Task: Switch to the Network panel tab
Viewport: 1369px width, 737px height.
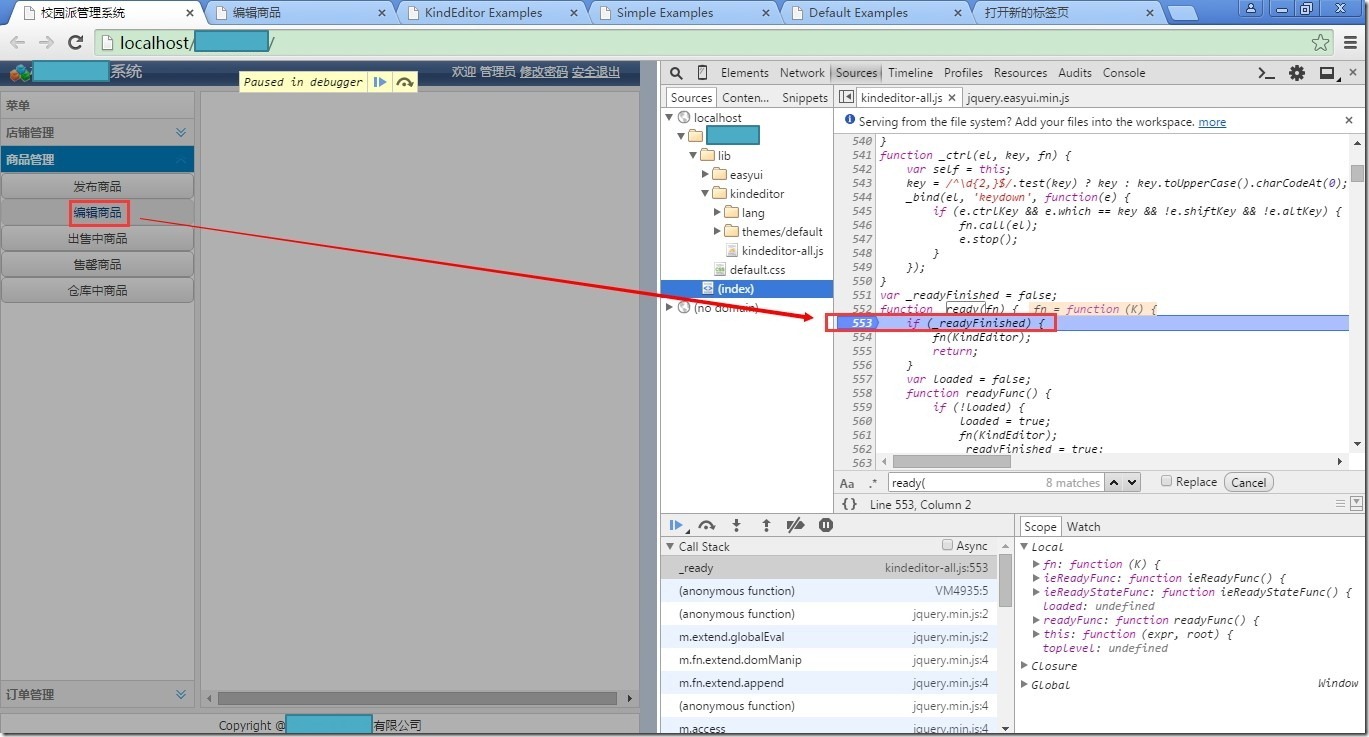Action: (802, 73)
